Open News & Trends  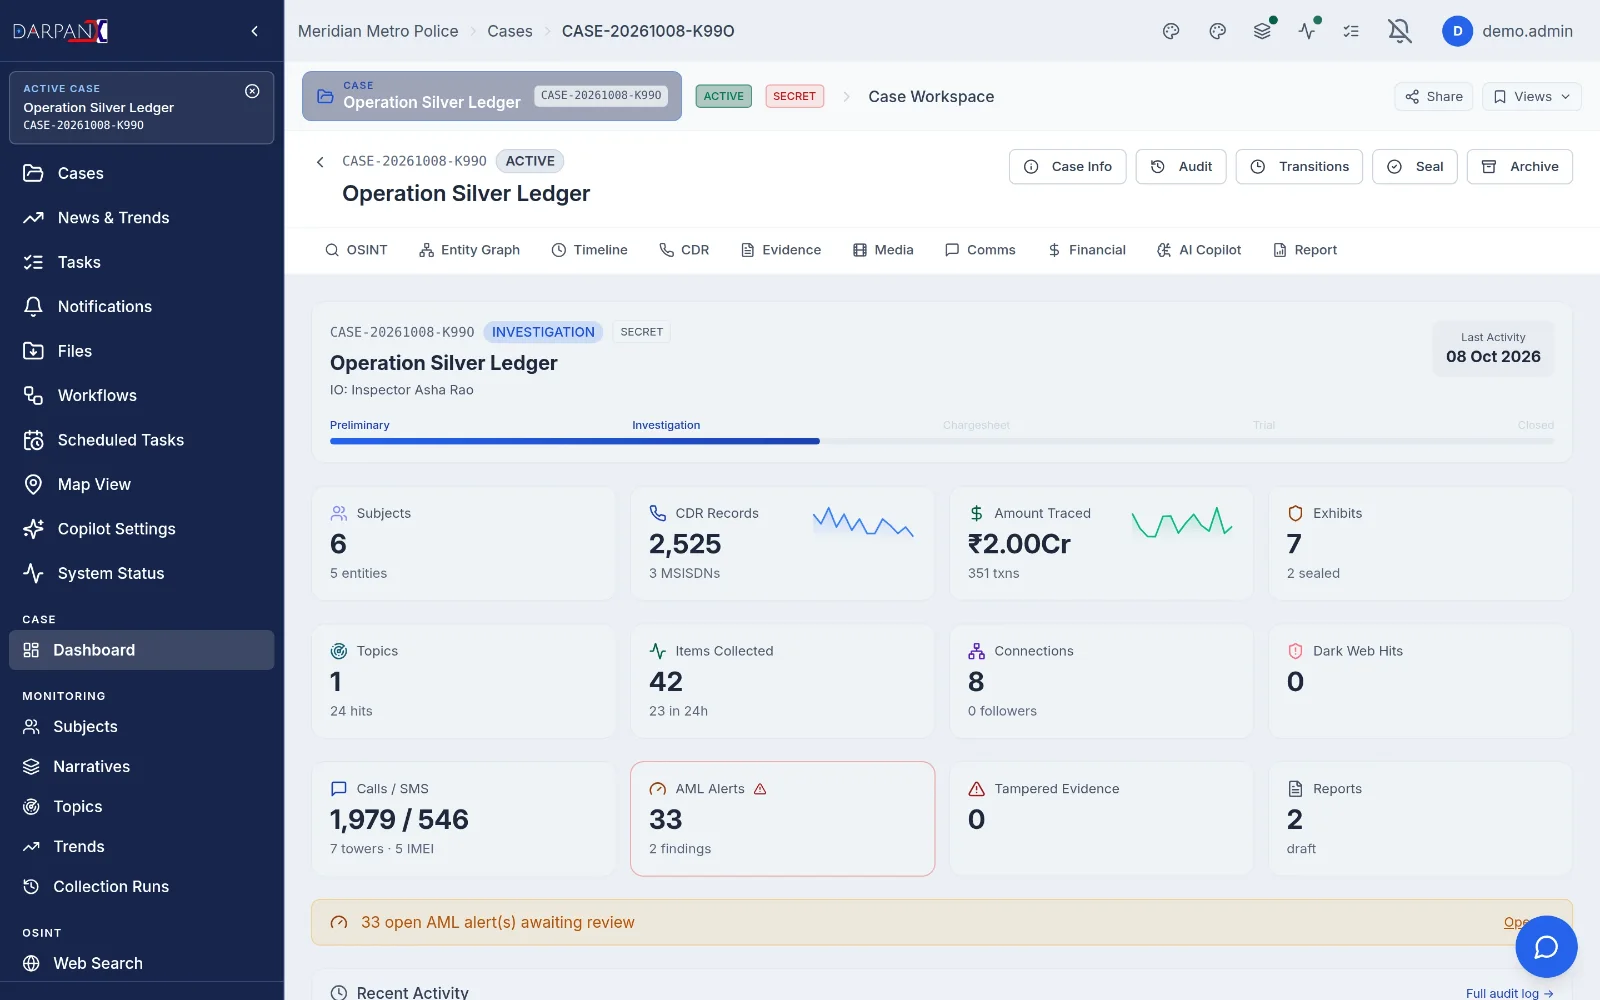(x=142, y=218)
